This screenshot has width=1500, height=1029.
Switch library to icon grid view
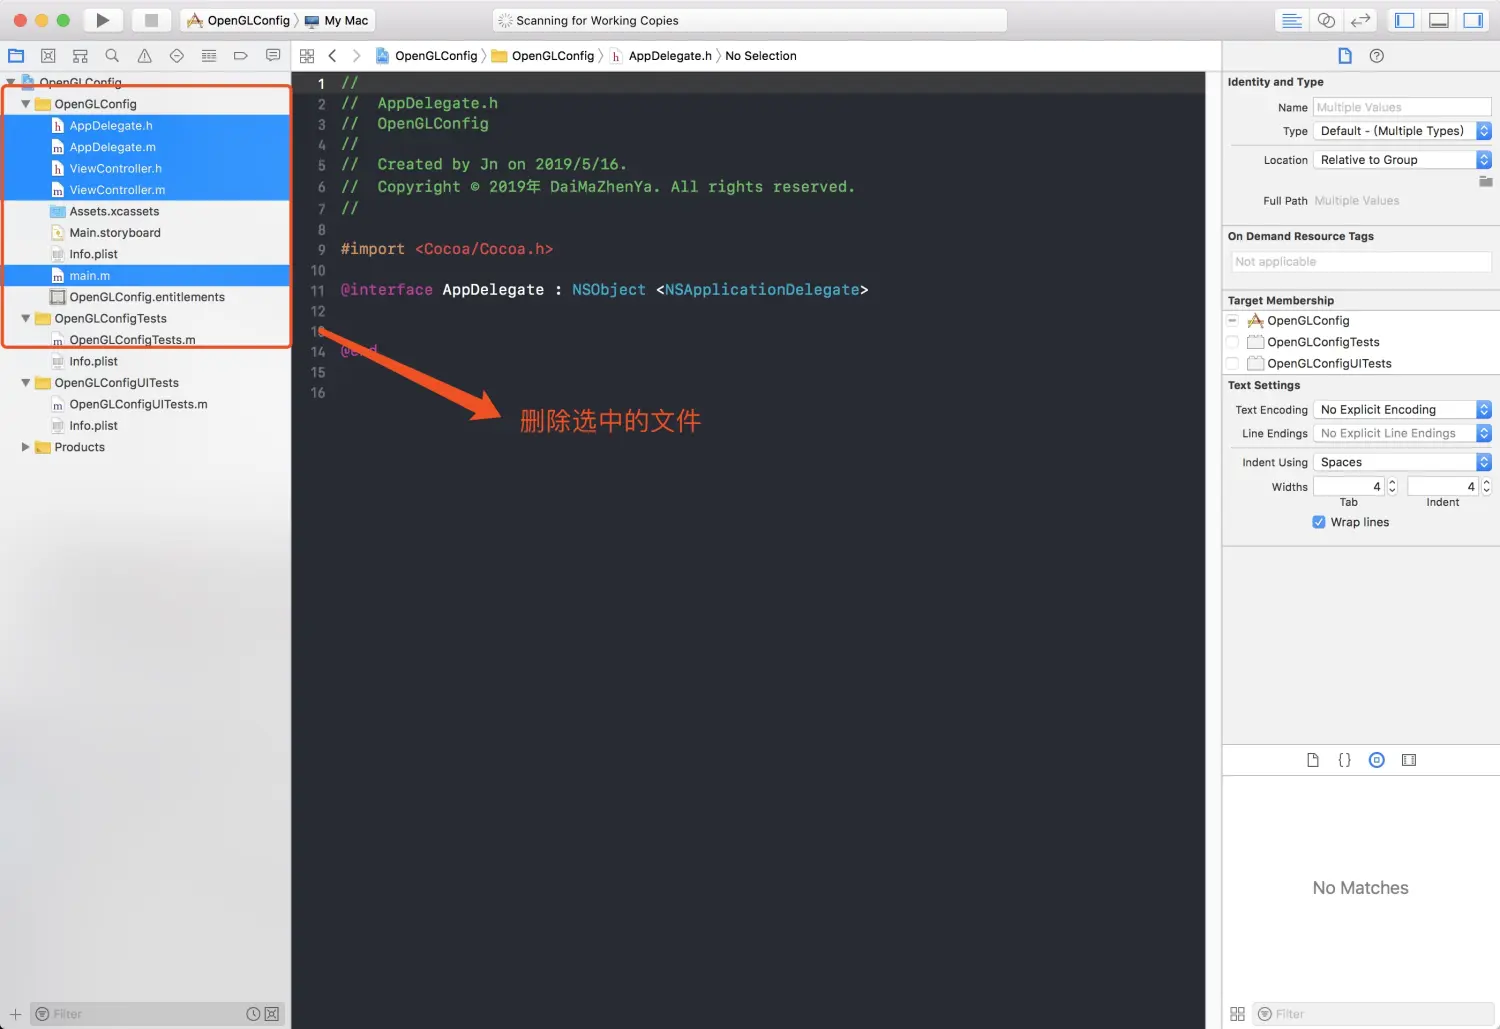click(x=1237, y=1014)
